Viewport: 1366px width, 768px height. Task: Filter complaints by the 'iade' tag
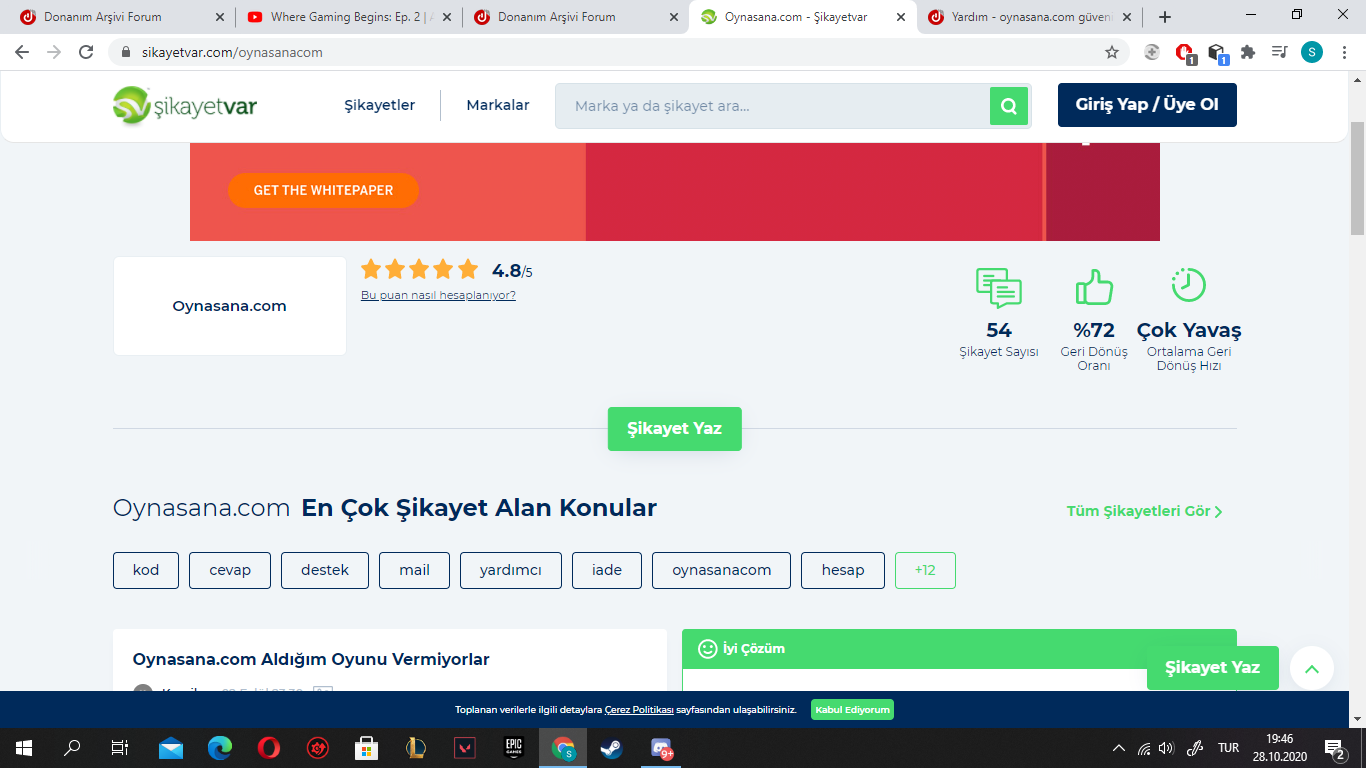coord(607,570)
